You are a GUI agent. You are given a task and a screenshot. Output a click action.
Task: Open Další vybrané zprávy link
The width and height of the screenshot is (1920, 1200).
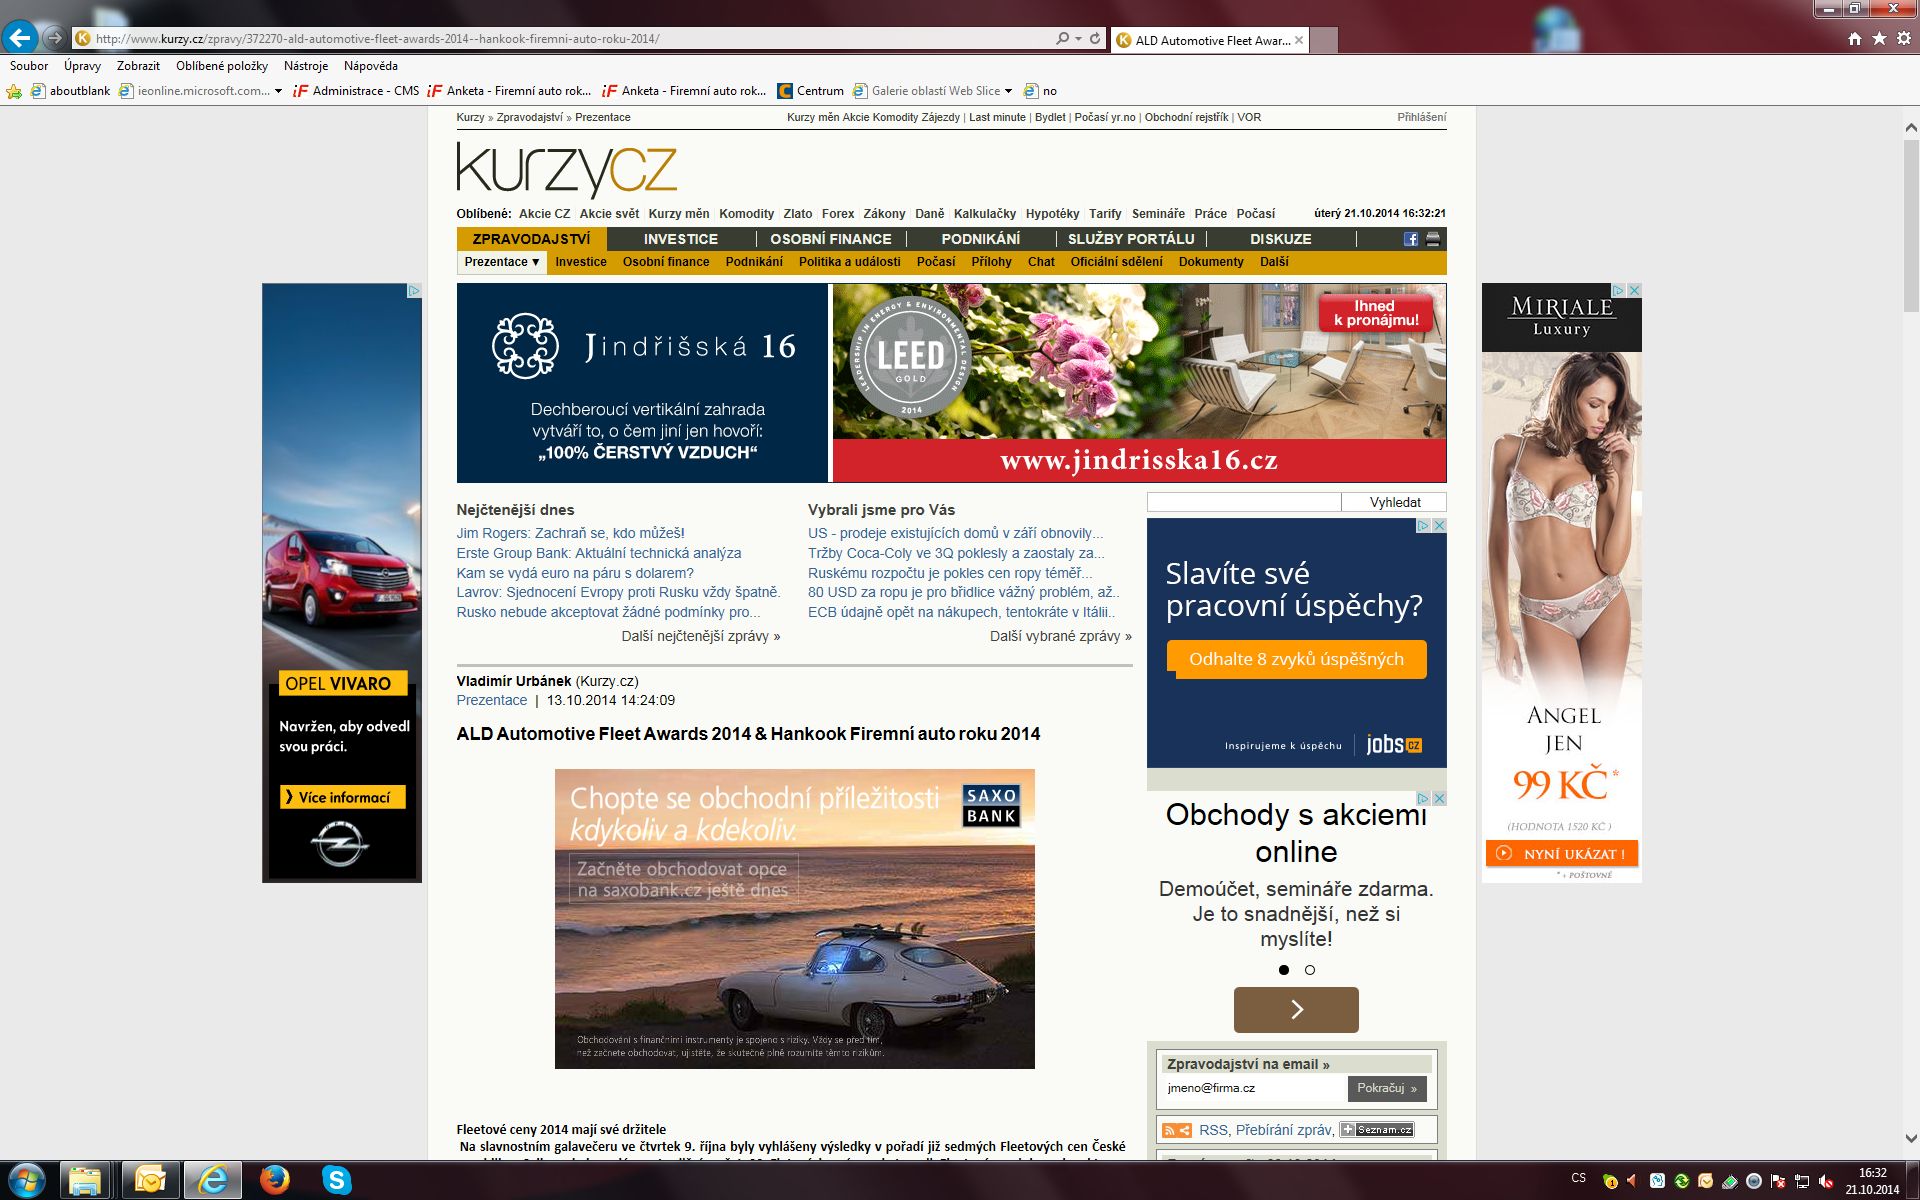pyautogui.click(x=1061, y=636)
